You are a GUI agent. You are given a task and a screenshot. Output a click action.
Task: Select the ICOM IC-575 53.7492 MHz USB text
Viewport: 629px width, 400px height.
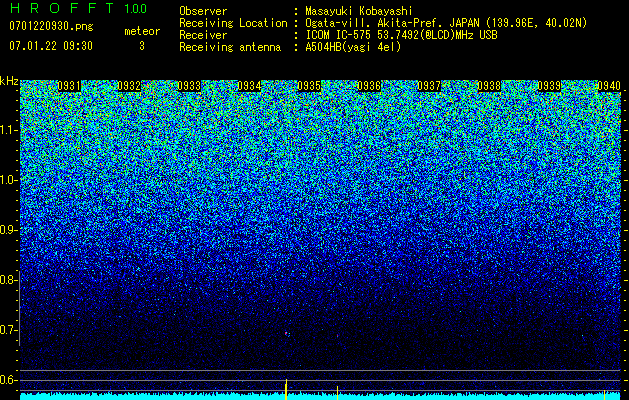[401, 35]
